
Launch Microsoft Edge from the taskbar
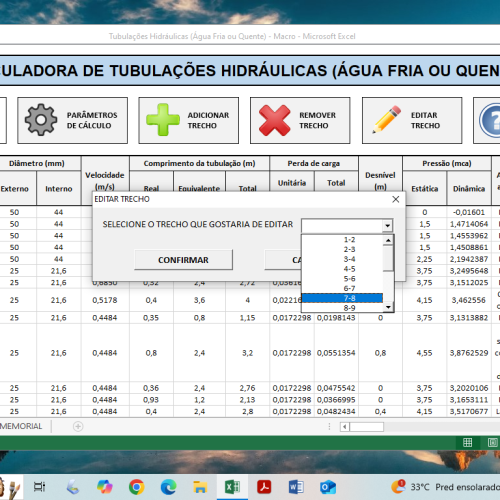coord(169,487)
